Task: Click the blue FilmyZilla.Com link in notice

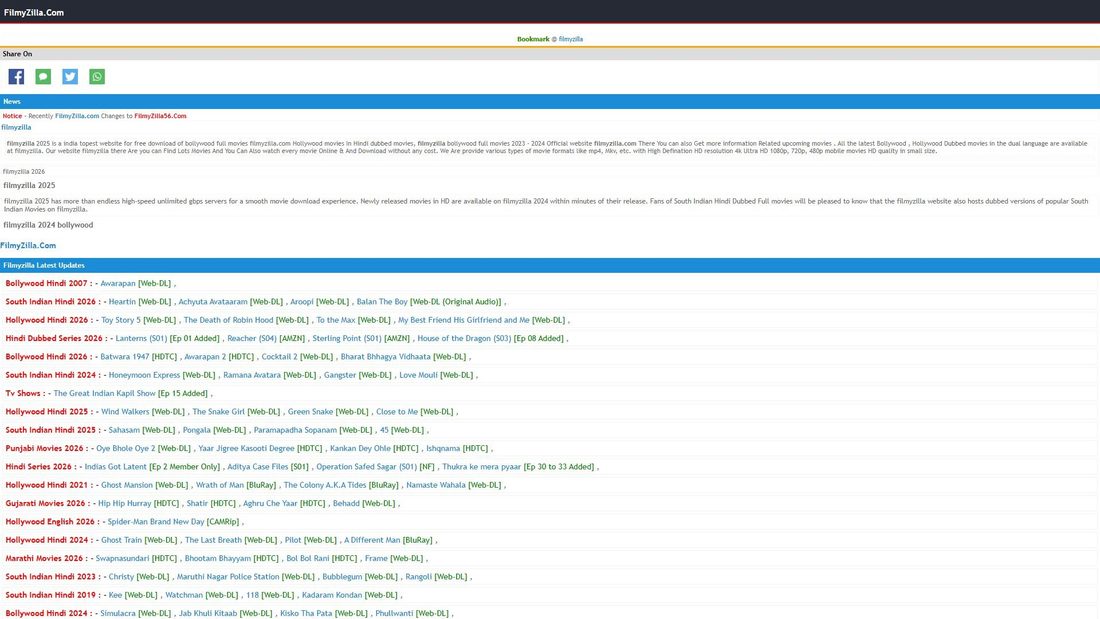Action: click(x=76, y=116)
